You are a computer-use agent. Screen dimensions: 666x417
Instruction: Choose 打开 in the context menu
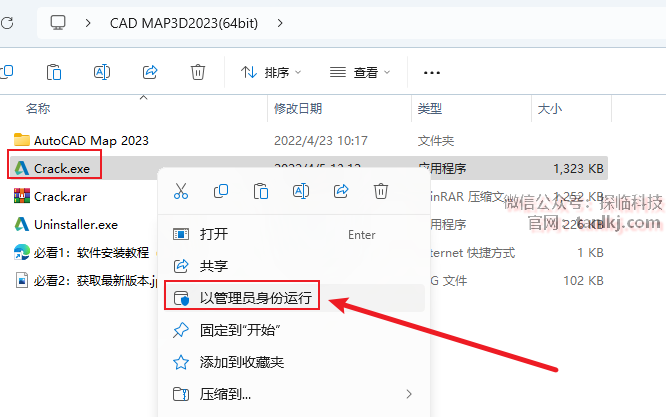tap(294, 234)
